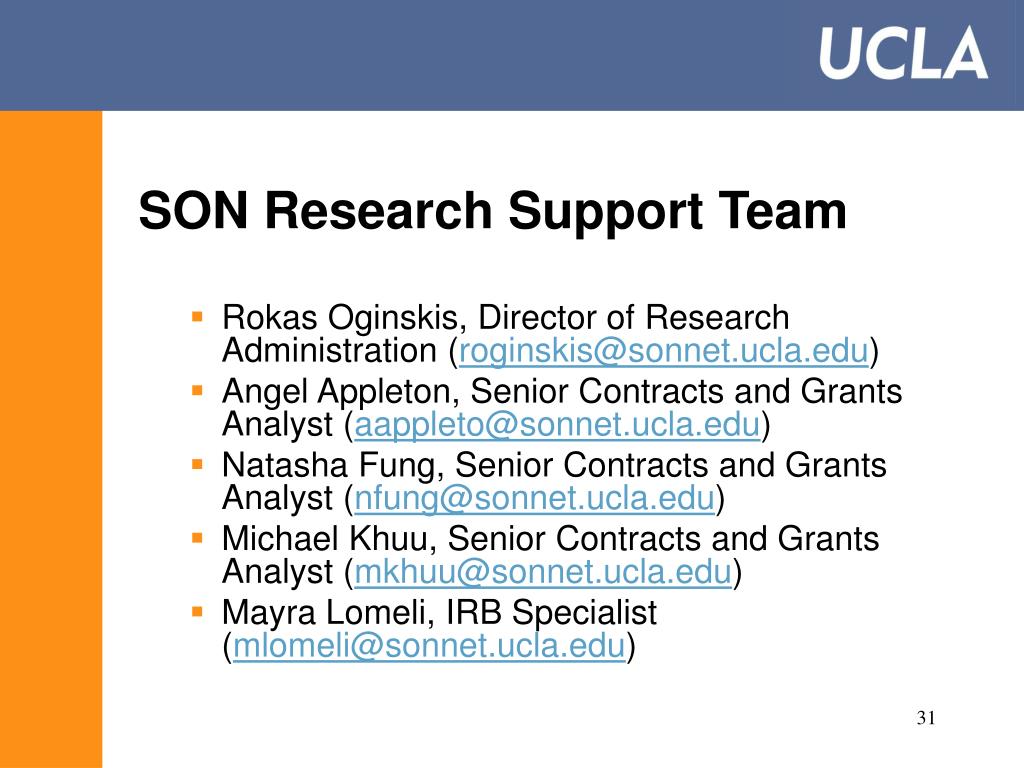Click the orange bullet beside Michael Khuu
Image resolution: width=1024 pixels, height=768 pixels.
(197, 539)
